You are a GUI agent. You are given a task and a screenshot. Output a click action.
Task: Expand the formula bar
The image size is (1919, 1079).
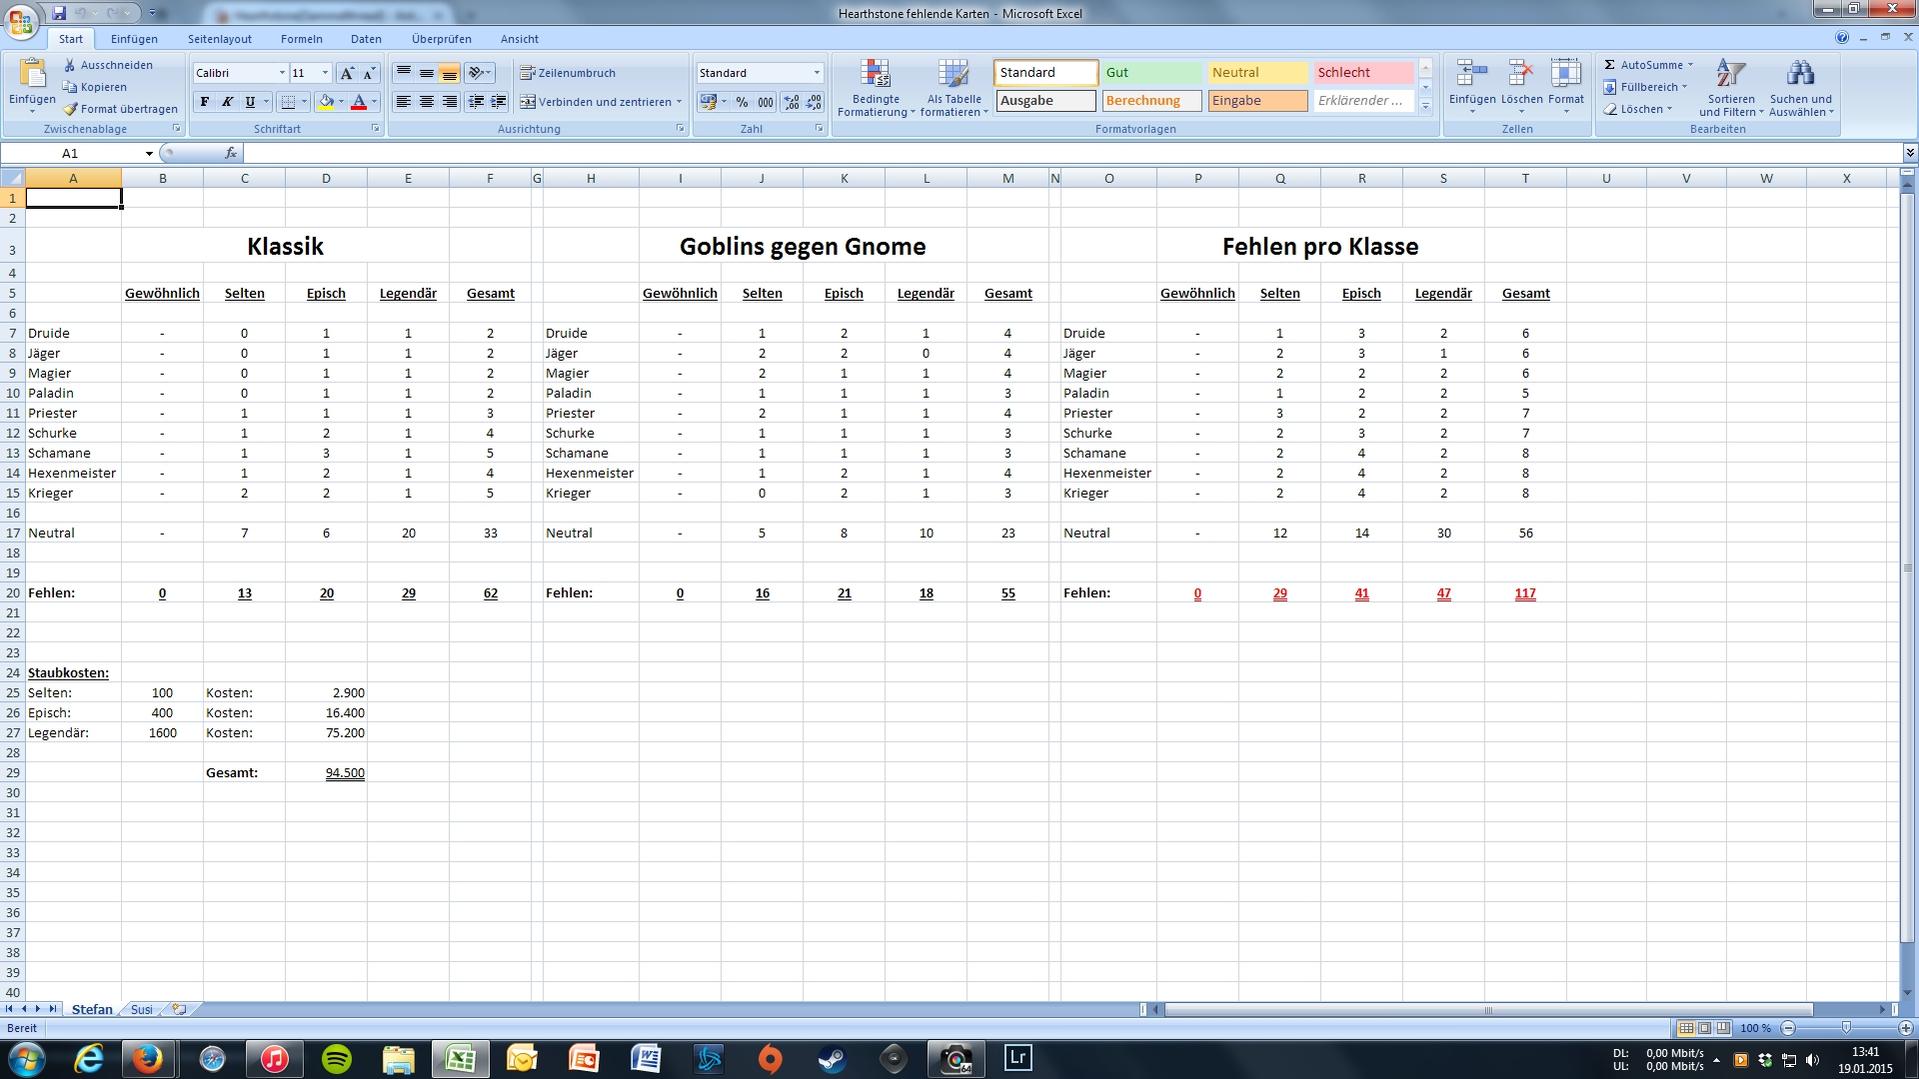1910,153
